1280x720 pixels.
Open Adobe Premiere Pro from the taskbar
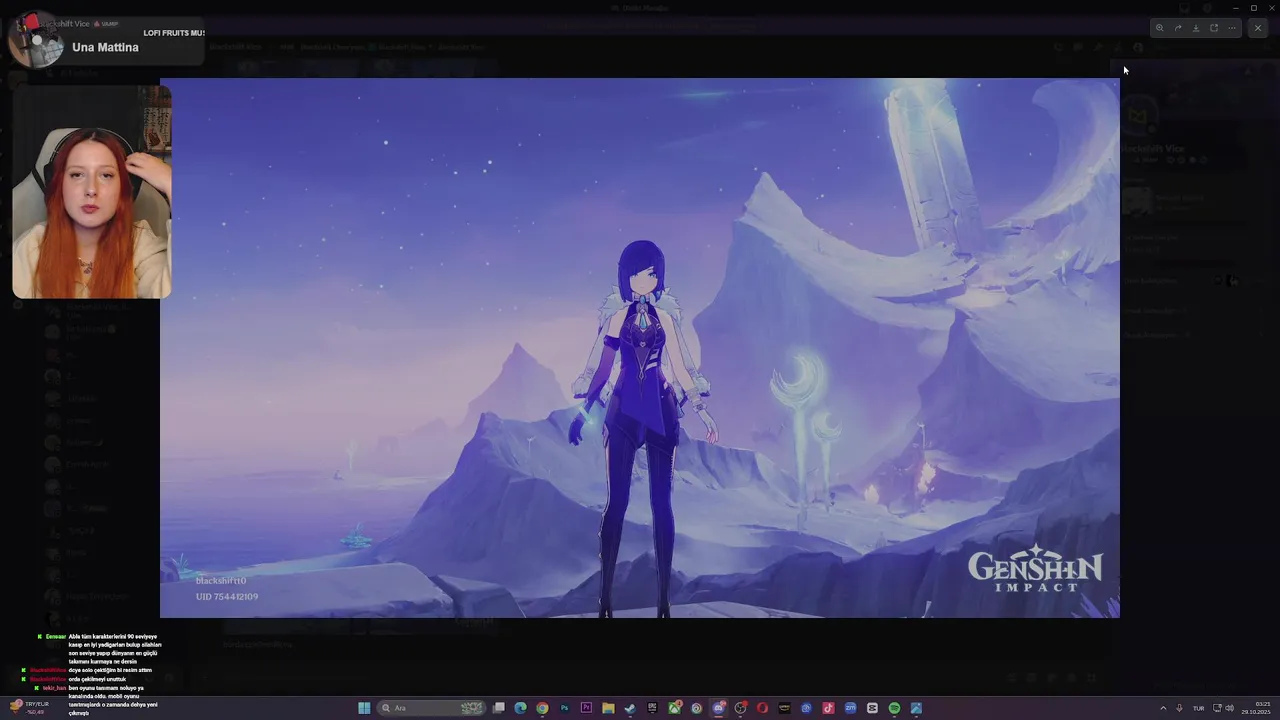[586, 708]
